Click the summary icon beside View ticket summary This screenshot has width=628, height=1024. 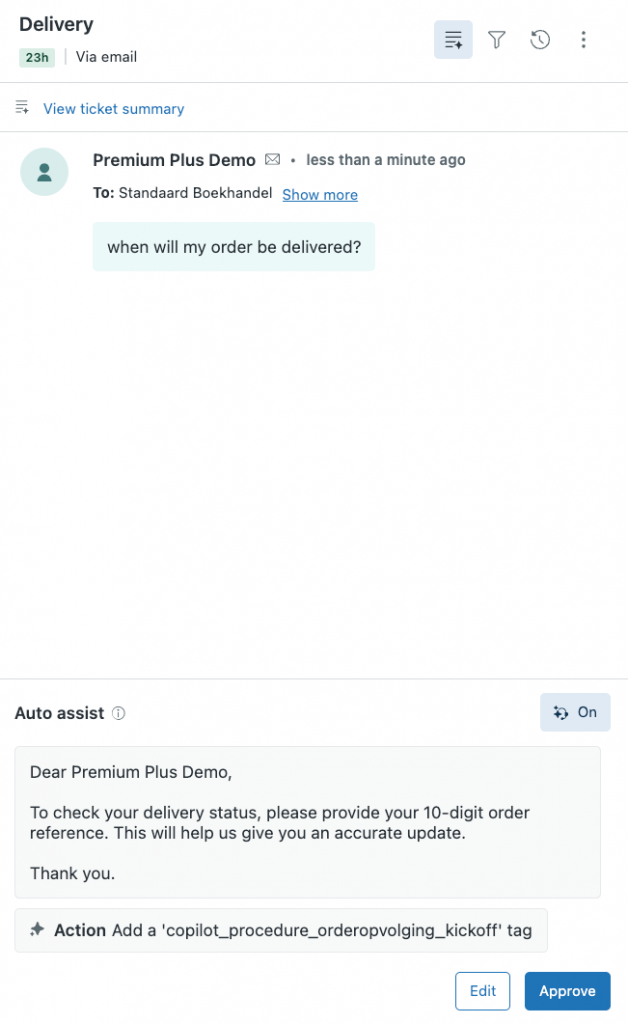click(22, 108)
